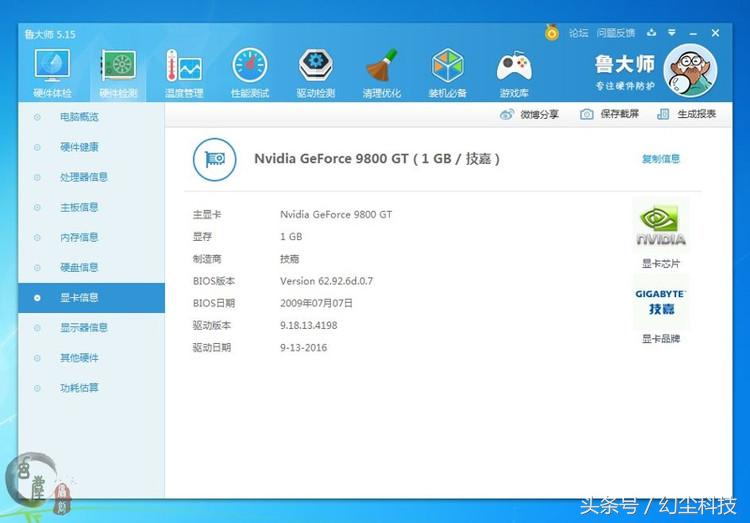
Task: Open the 装机必备 essential apps icon
Action: click(448, 70)
